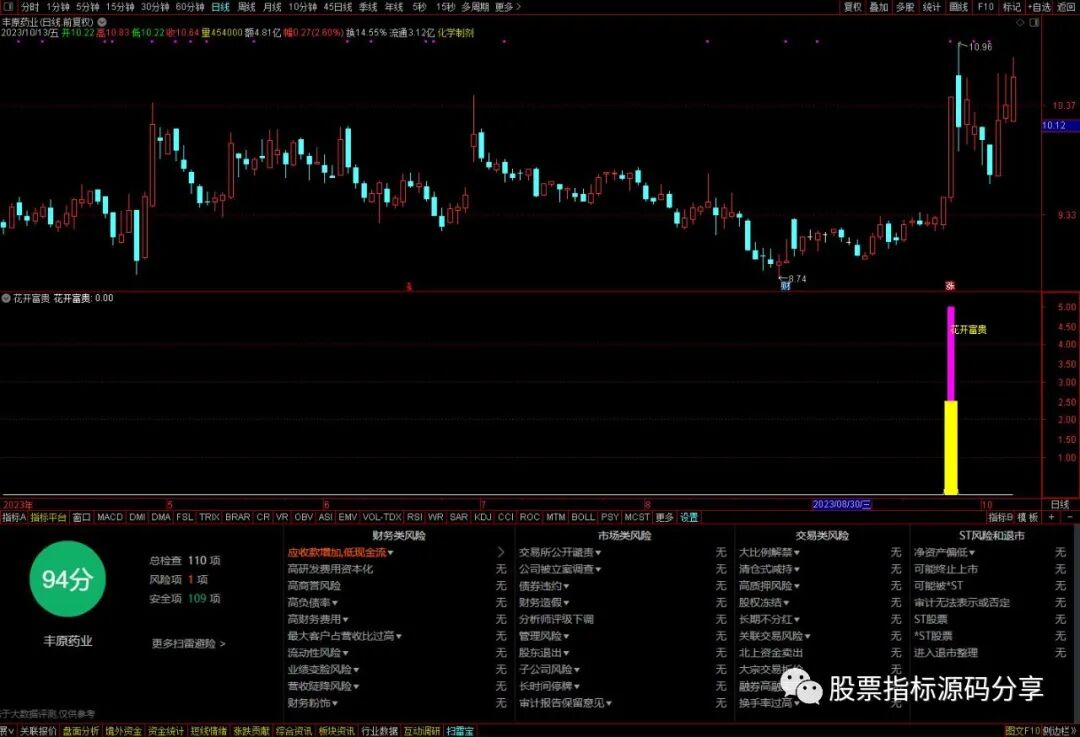Image resolution: width=1080 pixels, height=737 pixels.
Task: Open 多周期 multi-period view
Action: click(x=475, y=7)
